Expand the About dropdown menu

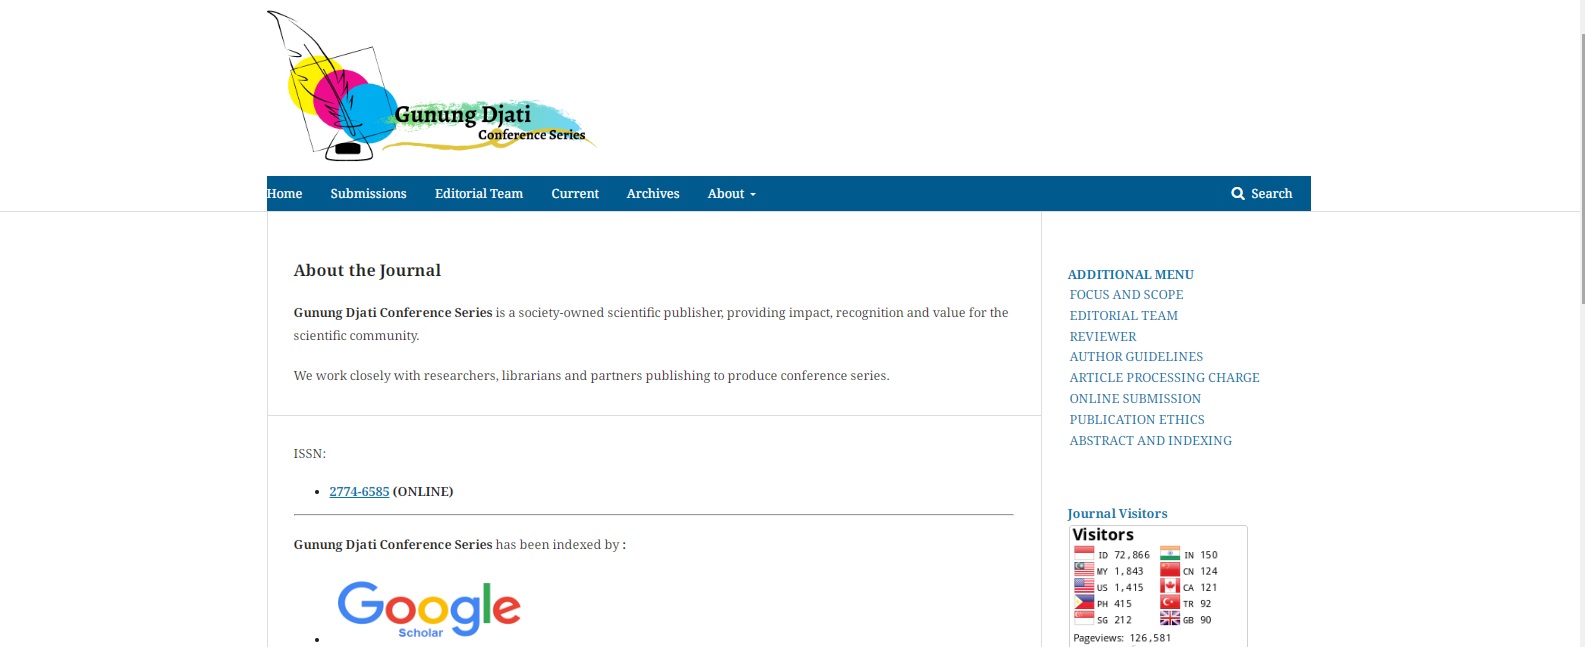pos(731,194)
